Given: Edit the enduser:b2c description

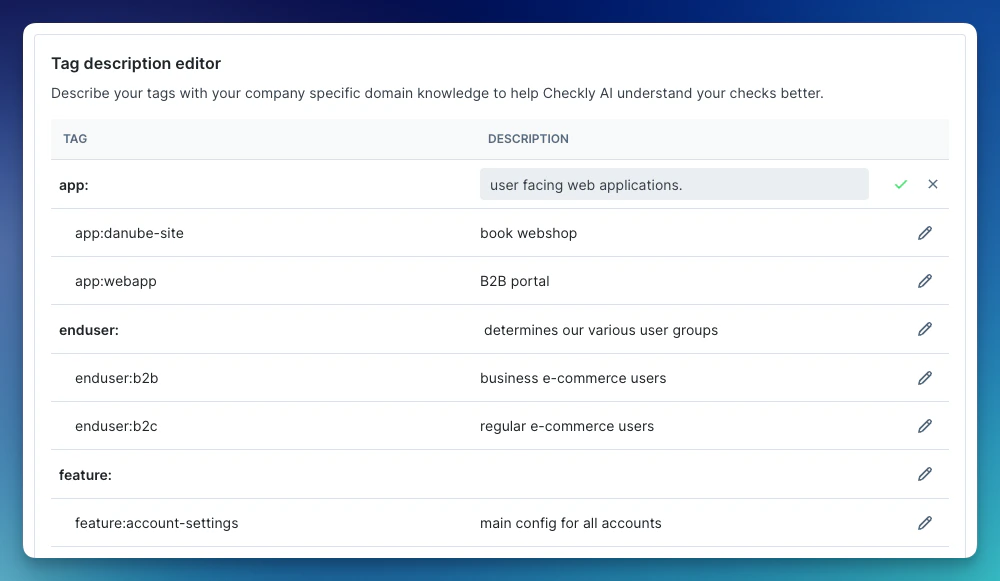Looking at the screenshot, I should (x=925, y=426).
